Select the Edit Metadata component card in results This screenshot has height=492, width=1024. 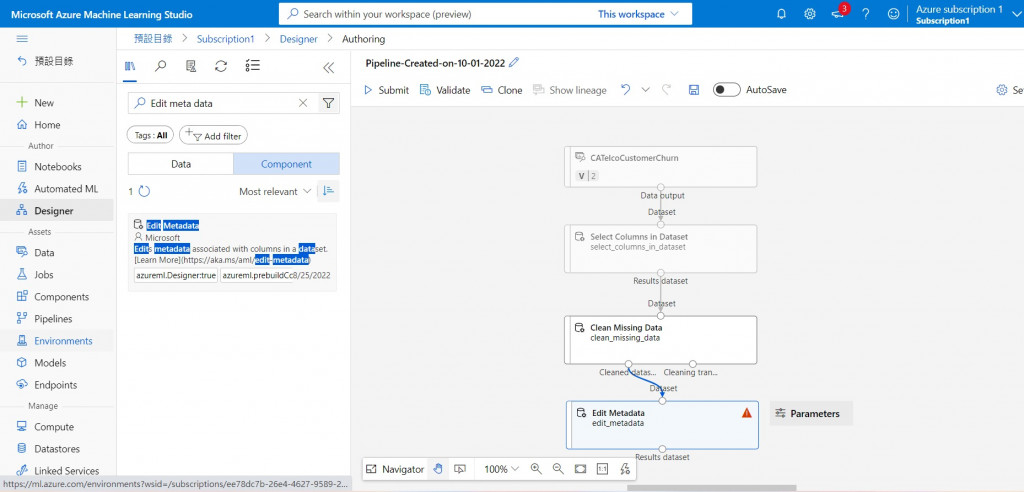click(x=232, y=252)
